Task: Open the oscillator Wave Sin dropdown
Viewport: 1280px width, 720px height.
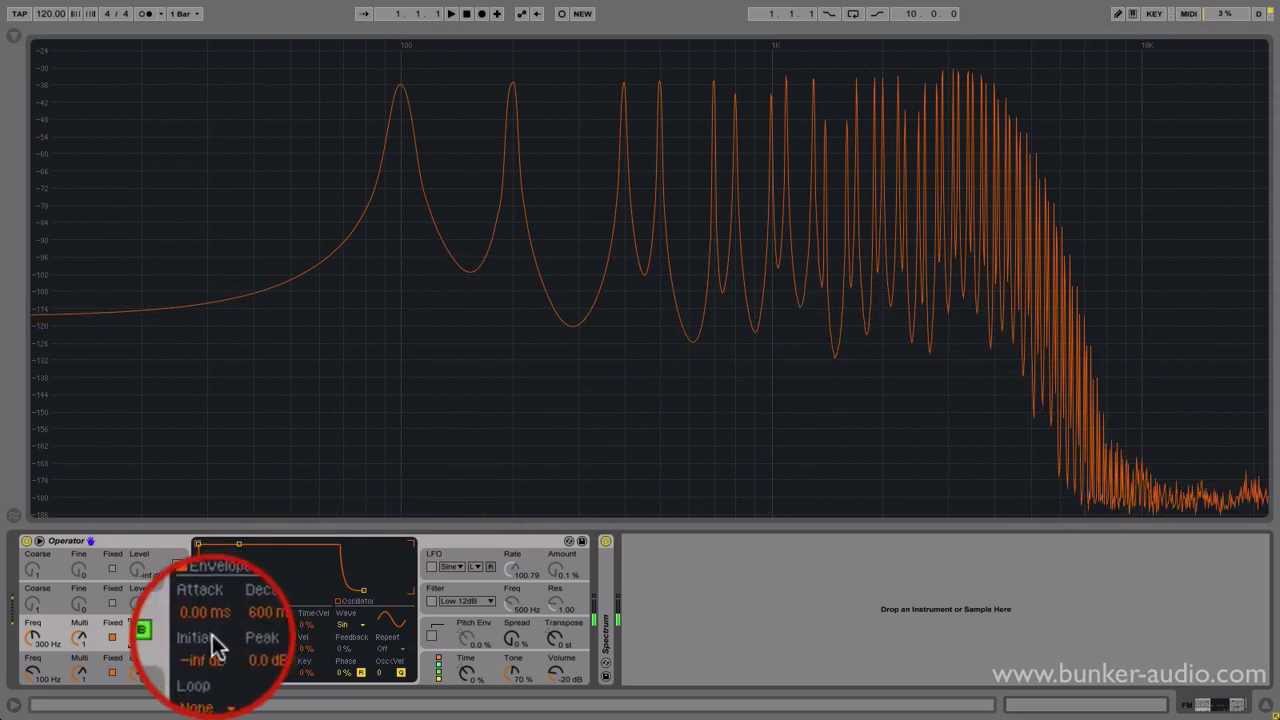Action: click(351, 625)
